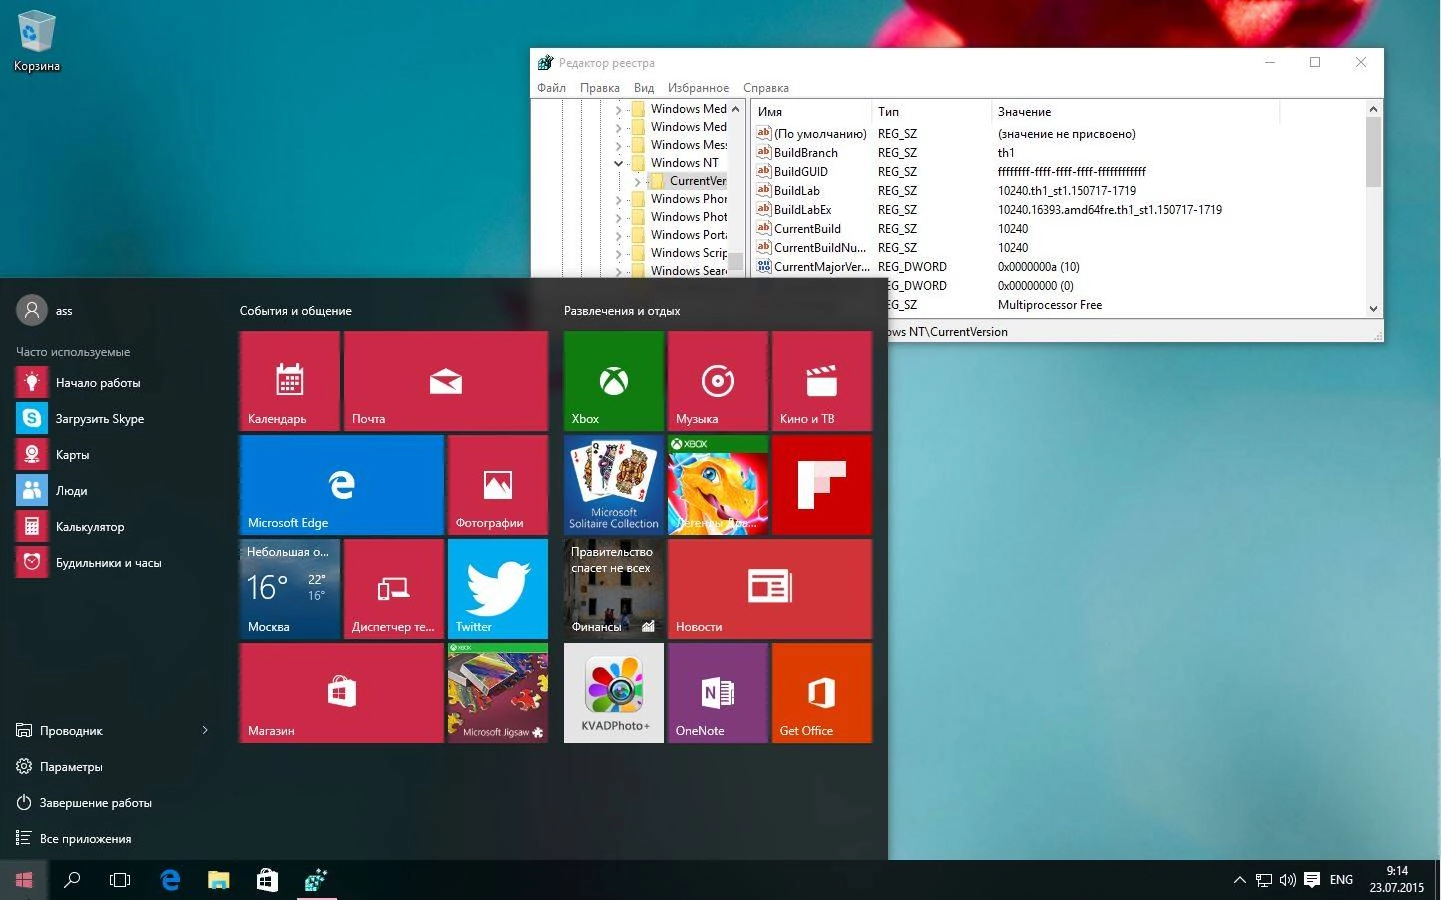Expand the CurrentVersion registry key

tap(637, 181)
